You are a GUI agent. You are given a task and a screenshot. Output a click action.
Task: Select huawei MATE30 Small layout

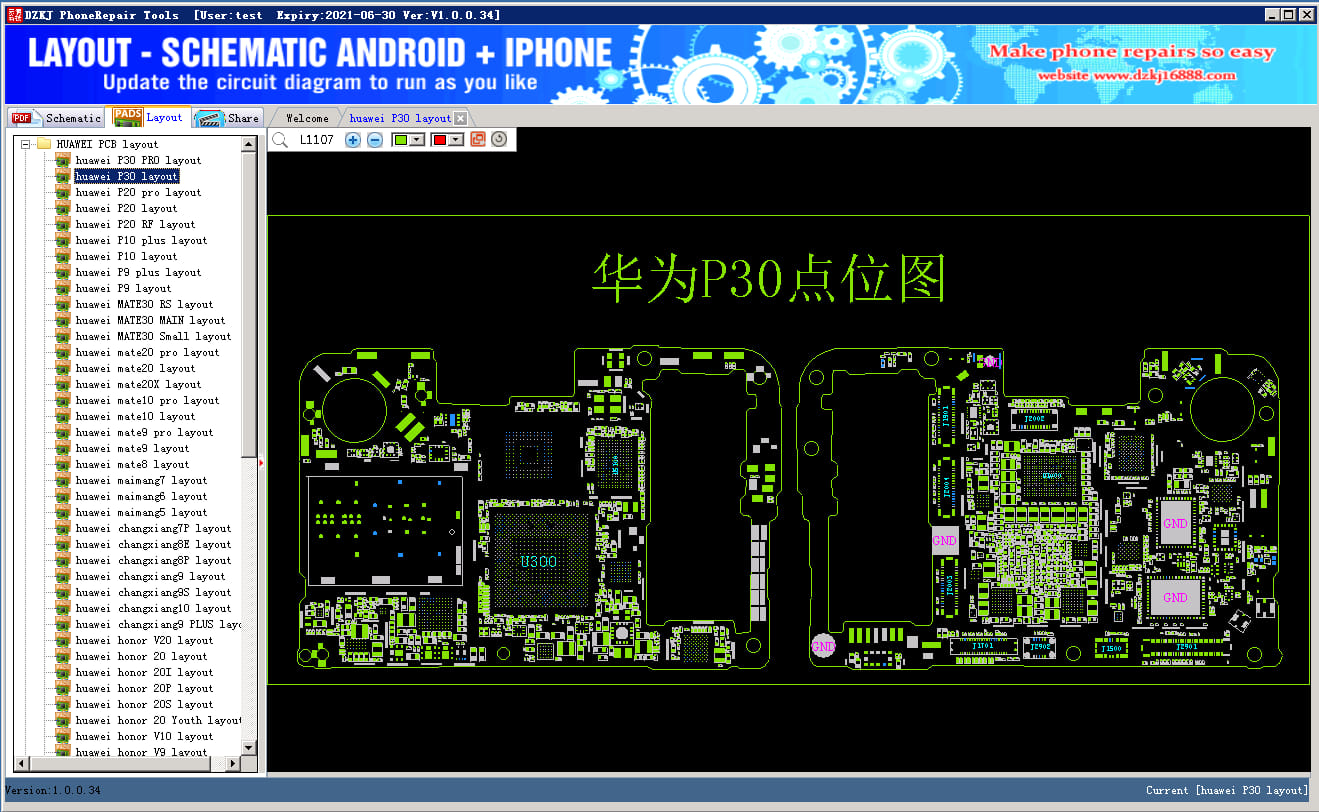click(x=153, y=336)
